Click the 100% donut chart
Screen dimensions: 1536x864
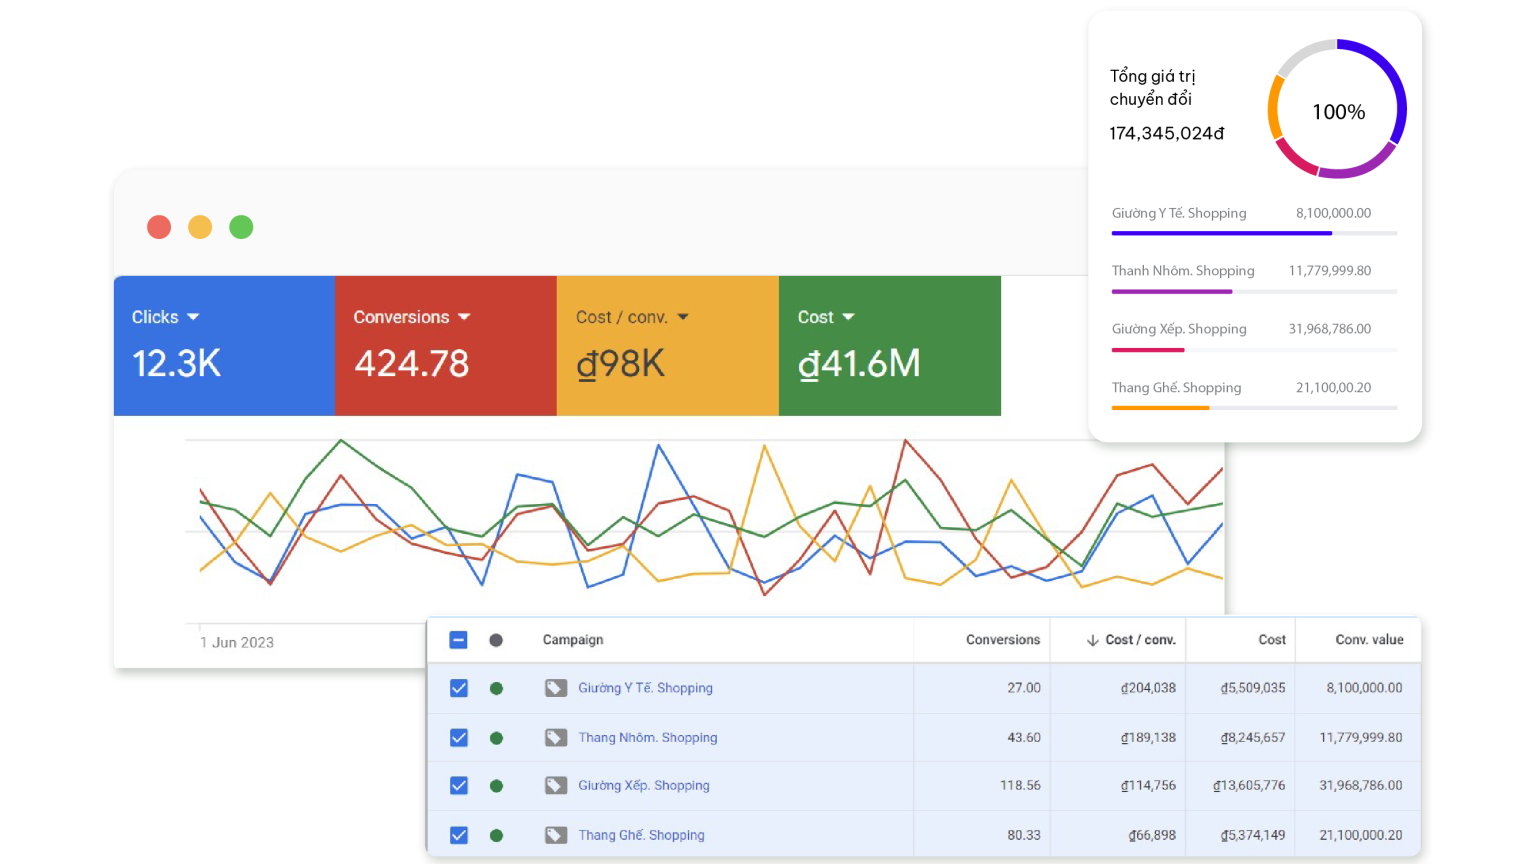1337,110
